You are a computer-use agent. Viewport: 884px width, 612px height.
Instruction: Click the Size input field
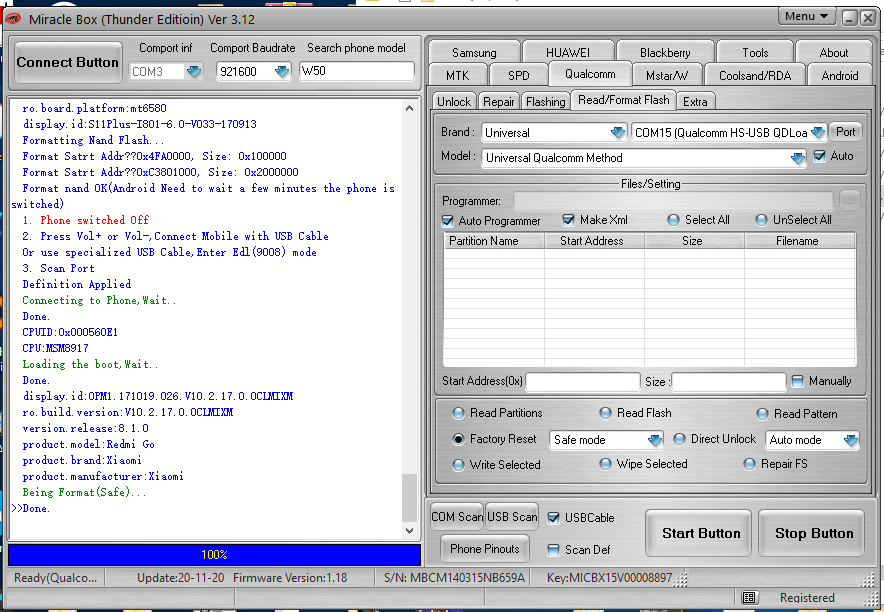(x=728, y=382)
